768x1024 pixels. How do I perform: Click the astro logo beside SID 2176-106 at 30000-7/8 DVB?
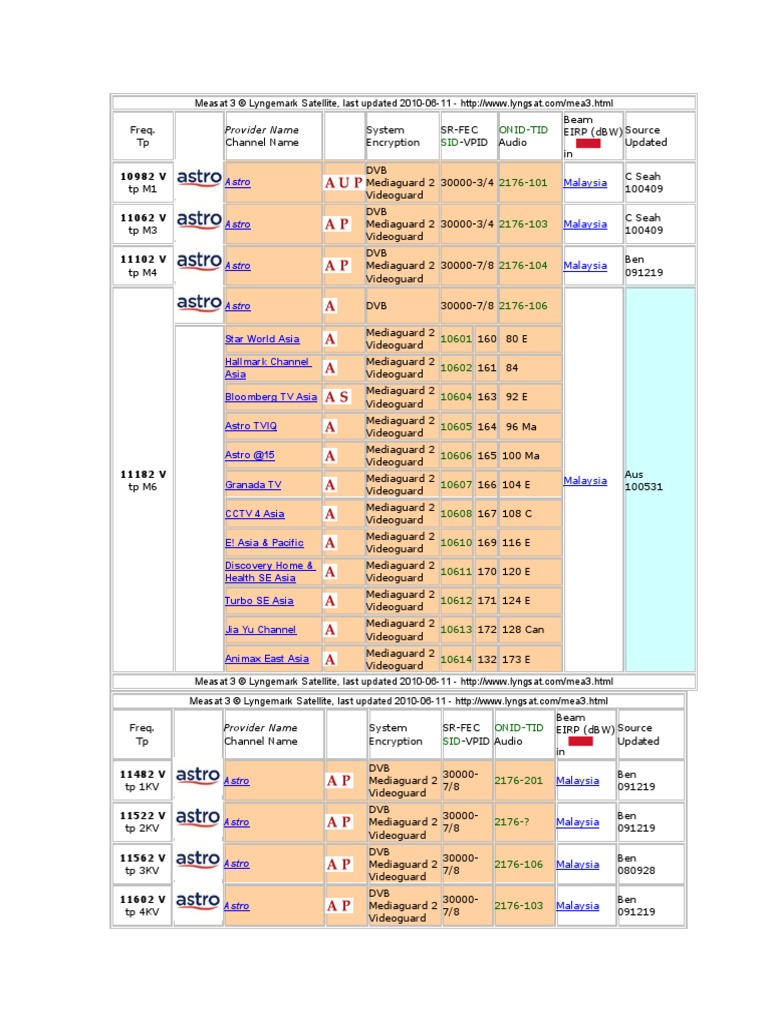point(199,303)
